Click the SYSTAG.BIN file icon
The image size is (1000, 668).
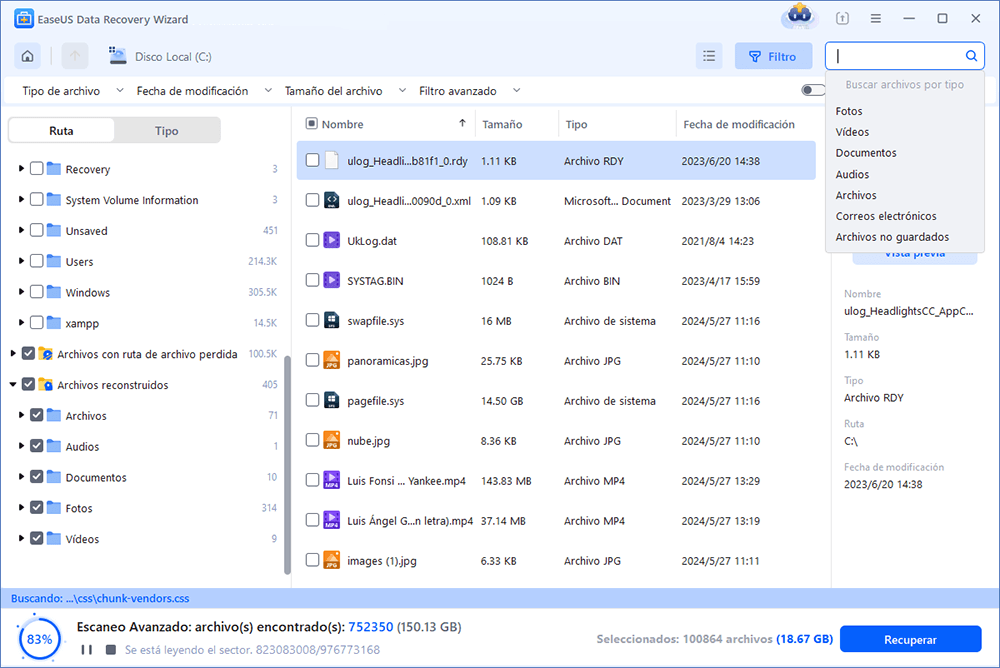(x=332, y=280)
